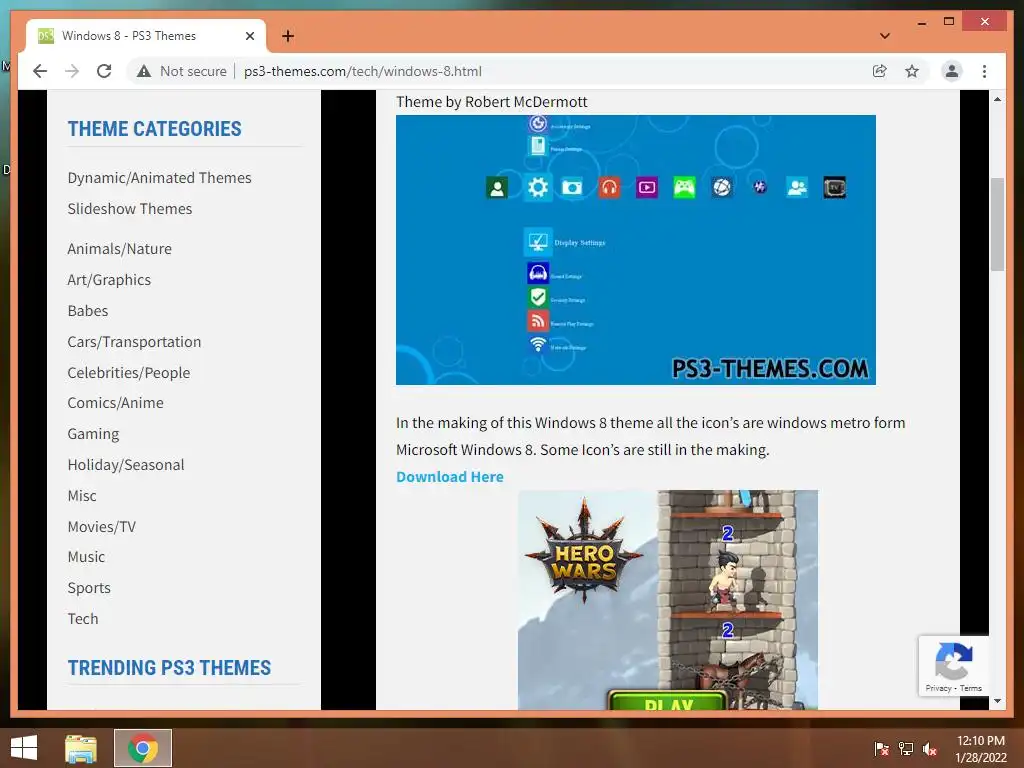The height and width of the screenshot is (768, 1024).
Task: Open Chrome profile avatar
Action: (952, 71)
